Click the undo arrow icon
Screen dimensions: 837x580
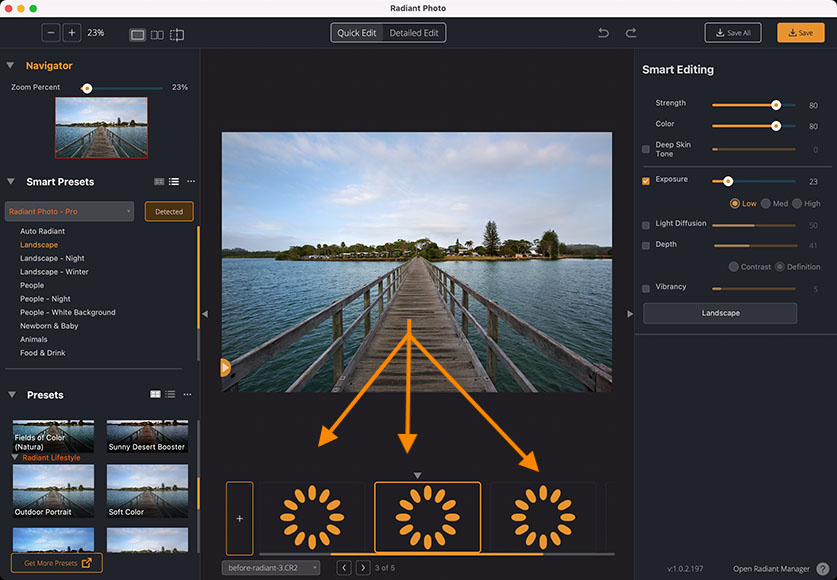click(603, 32)
